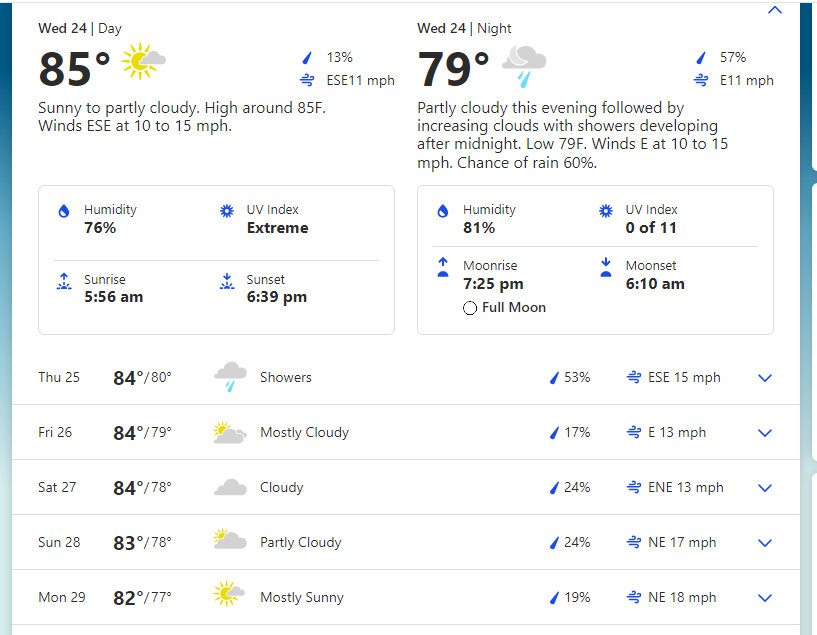Click the daytime UV Index sun icon
Viewport: 817px width, 635px height.
point(227,211)
